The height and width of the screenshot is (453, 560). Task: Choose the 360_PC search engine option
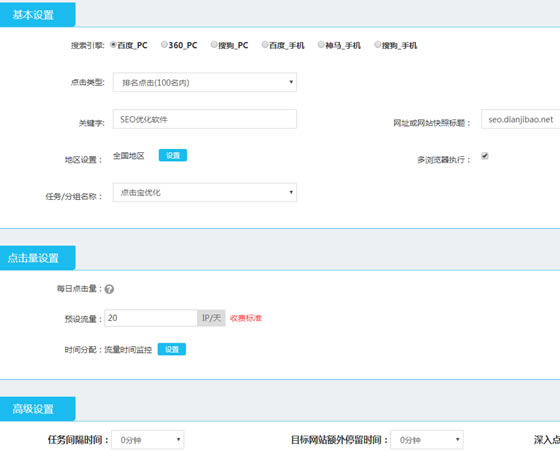[164, 44]
